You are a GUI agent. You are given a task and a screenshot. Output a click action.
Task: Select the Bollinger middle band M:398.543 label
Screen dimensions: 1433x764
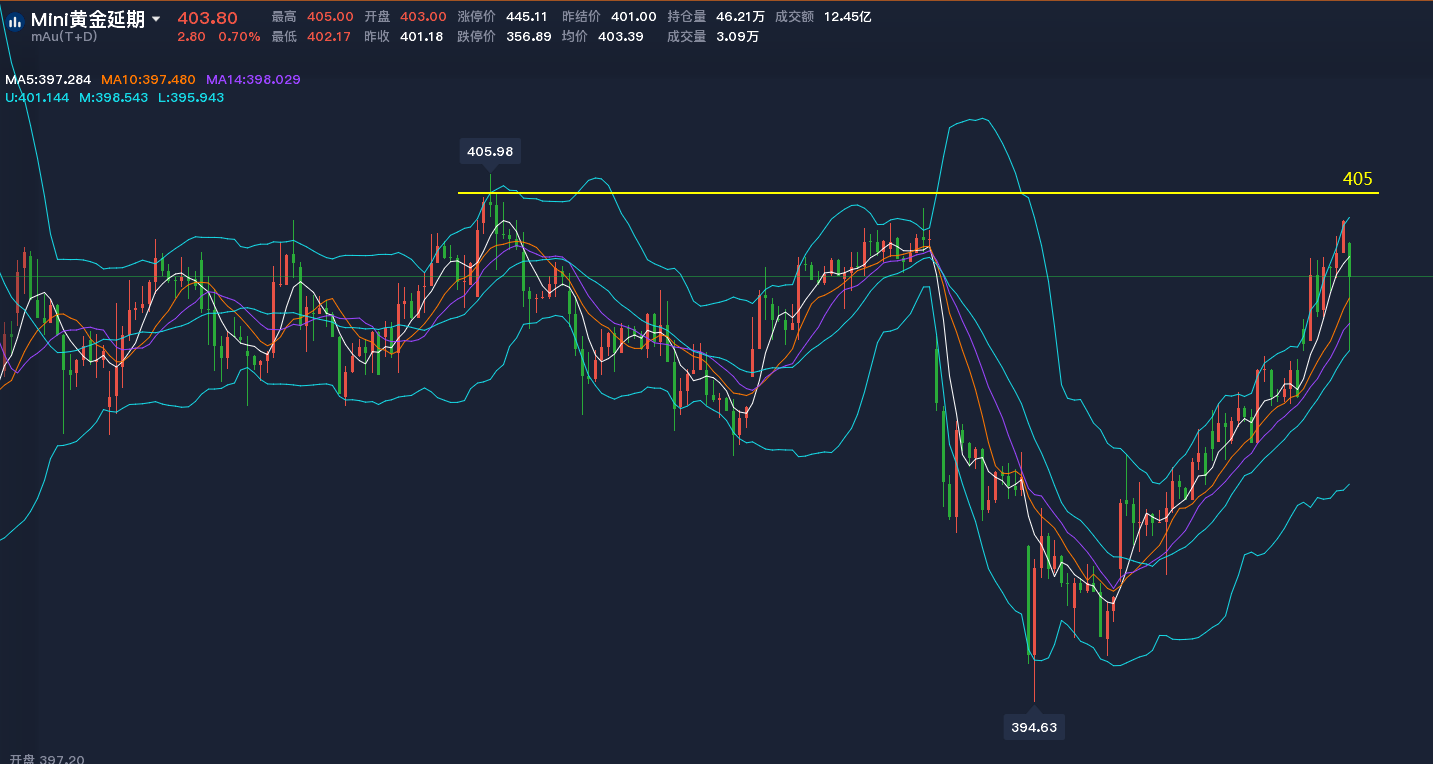tap(114, 97)
